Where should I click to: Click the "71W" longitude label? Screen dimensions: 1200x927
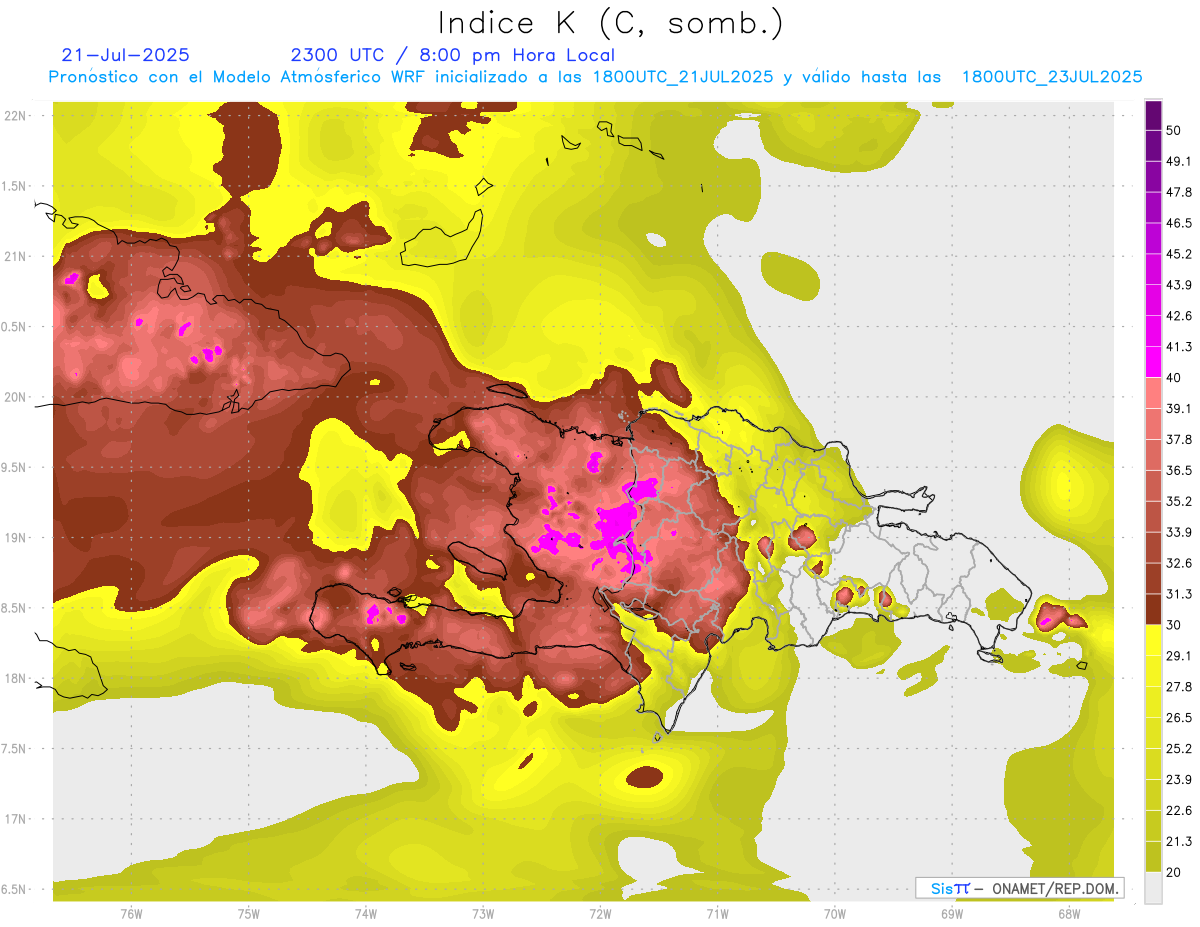click(717, 914)
